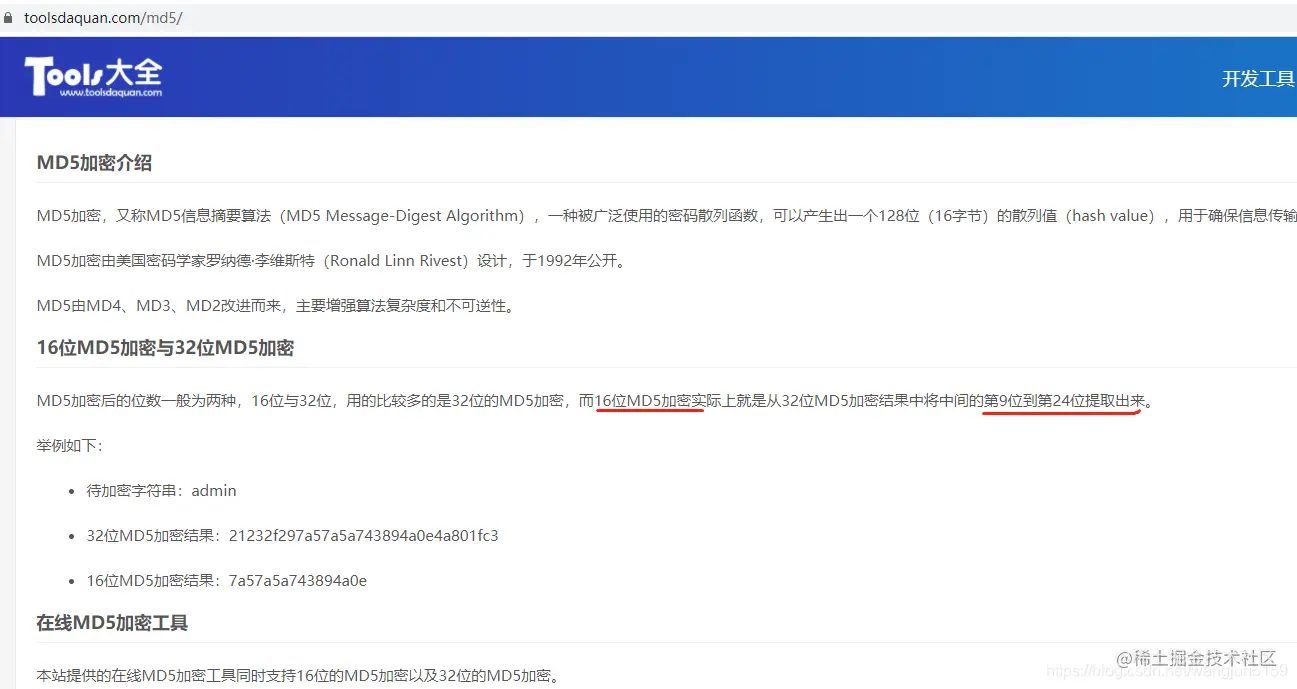The height and width of the screenshot is (689, 1297).
Task: Select the 待加密字符串 admin list item
Action: pyautogui.click(x=162, y=490)
